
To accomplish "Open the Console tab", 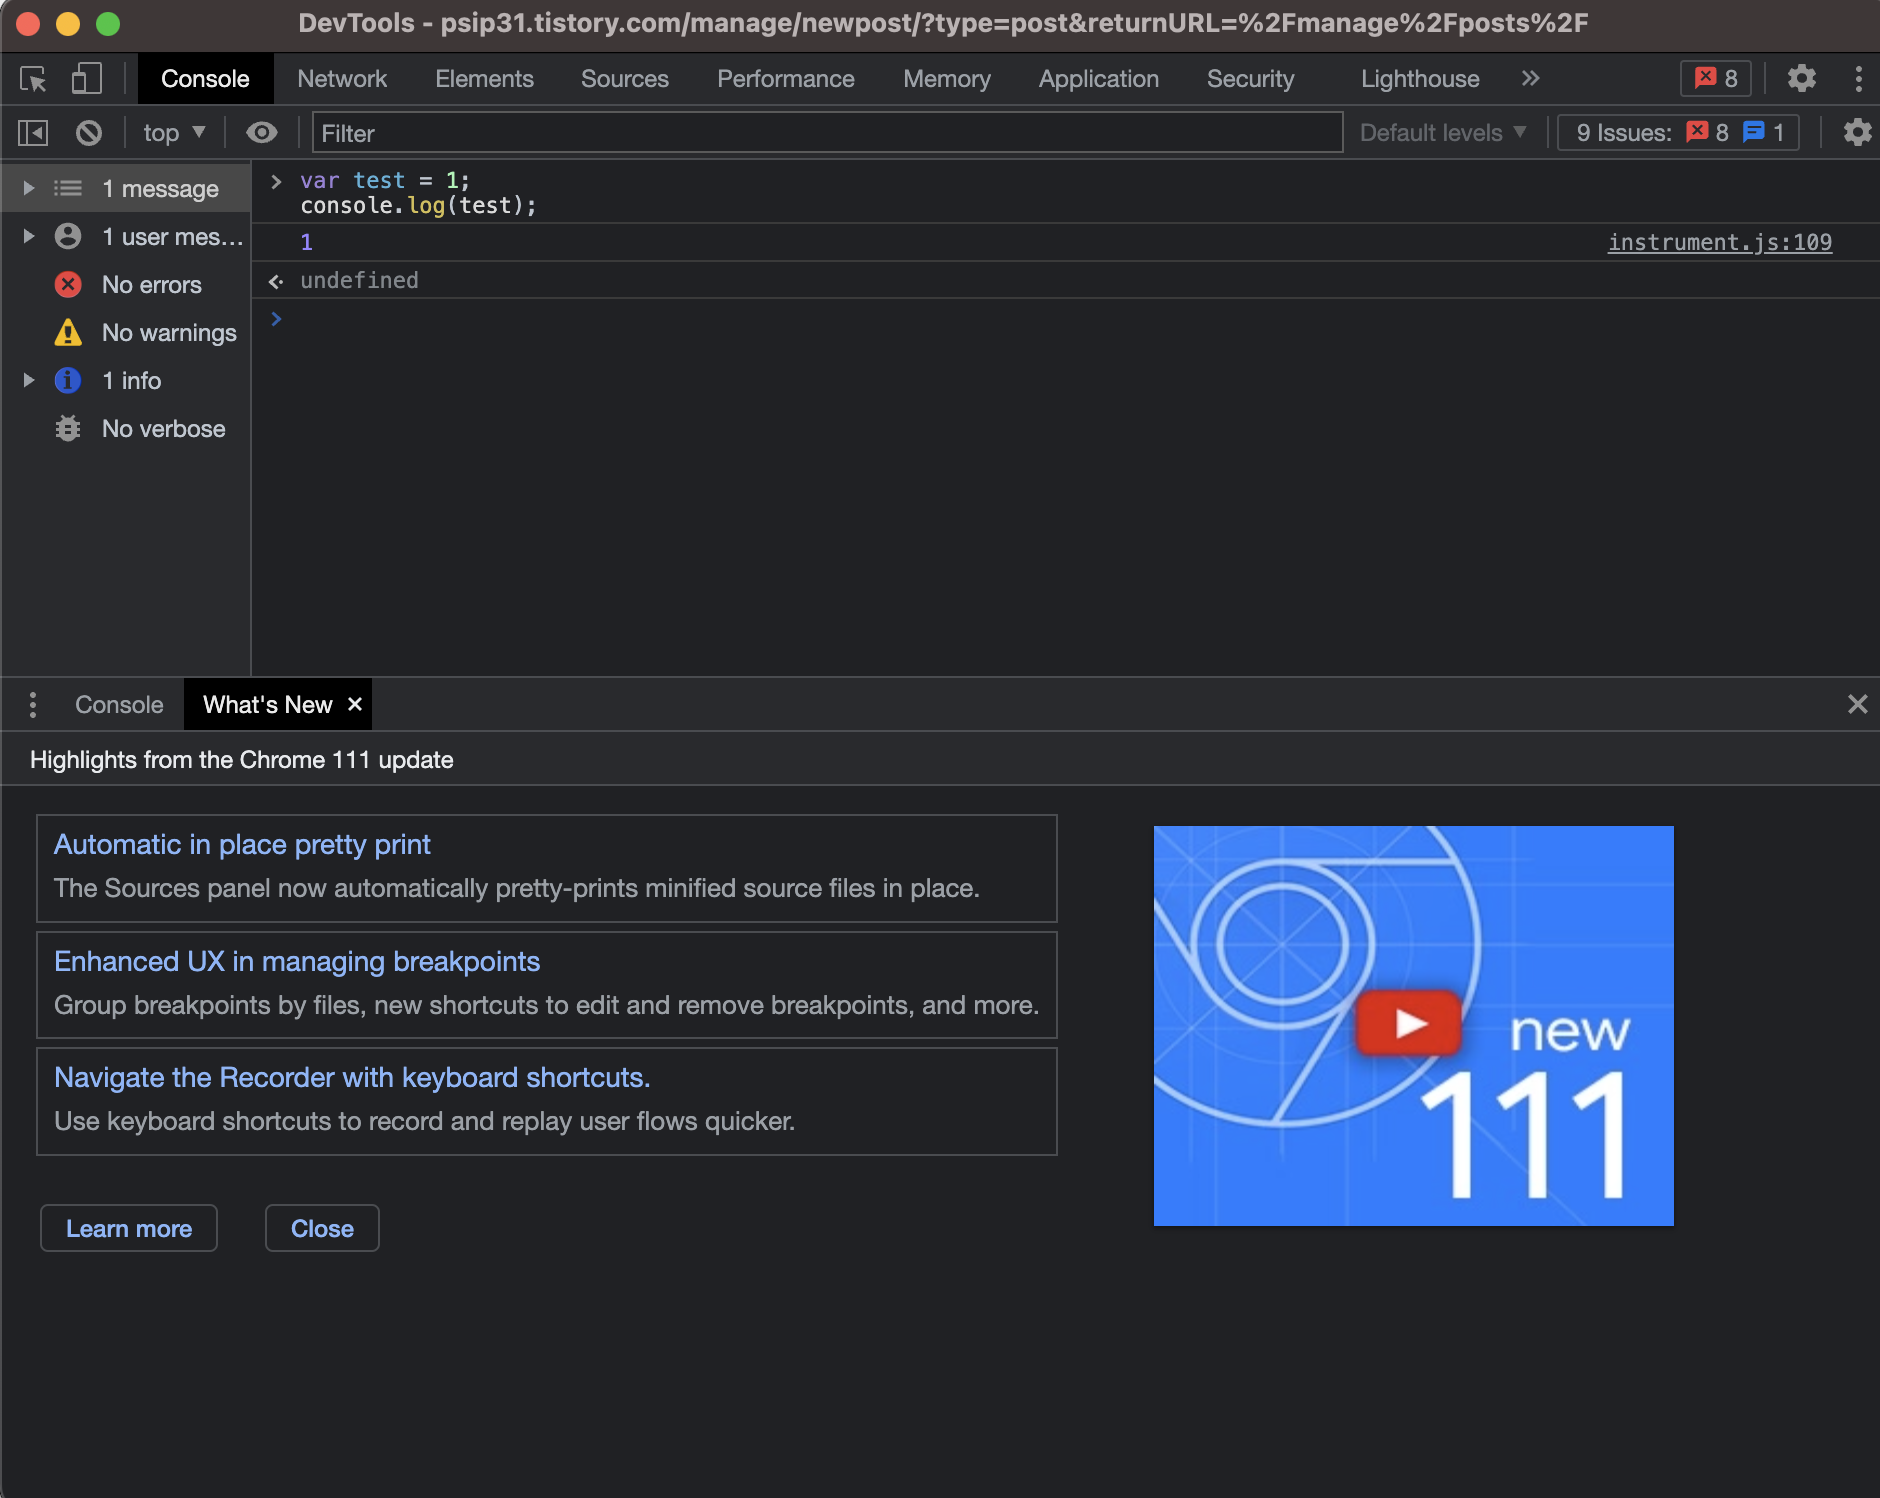I will 205,79.
